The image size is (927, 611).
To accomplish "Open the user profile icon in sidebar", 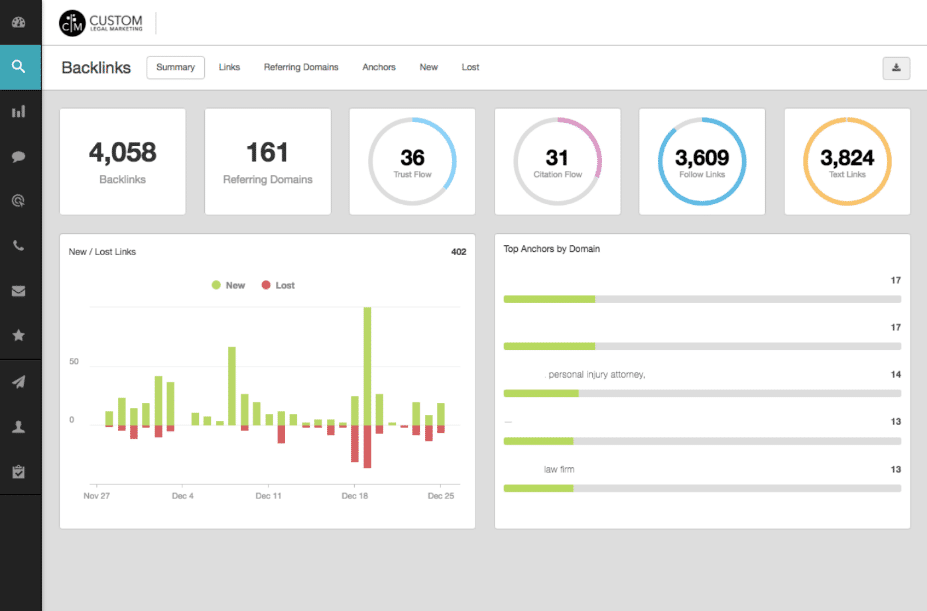I will (20, 425).
